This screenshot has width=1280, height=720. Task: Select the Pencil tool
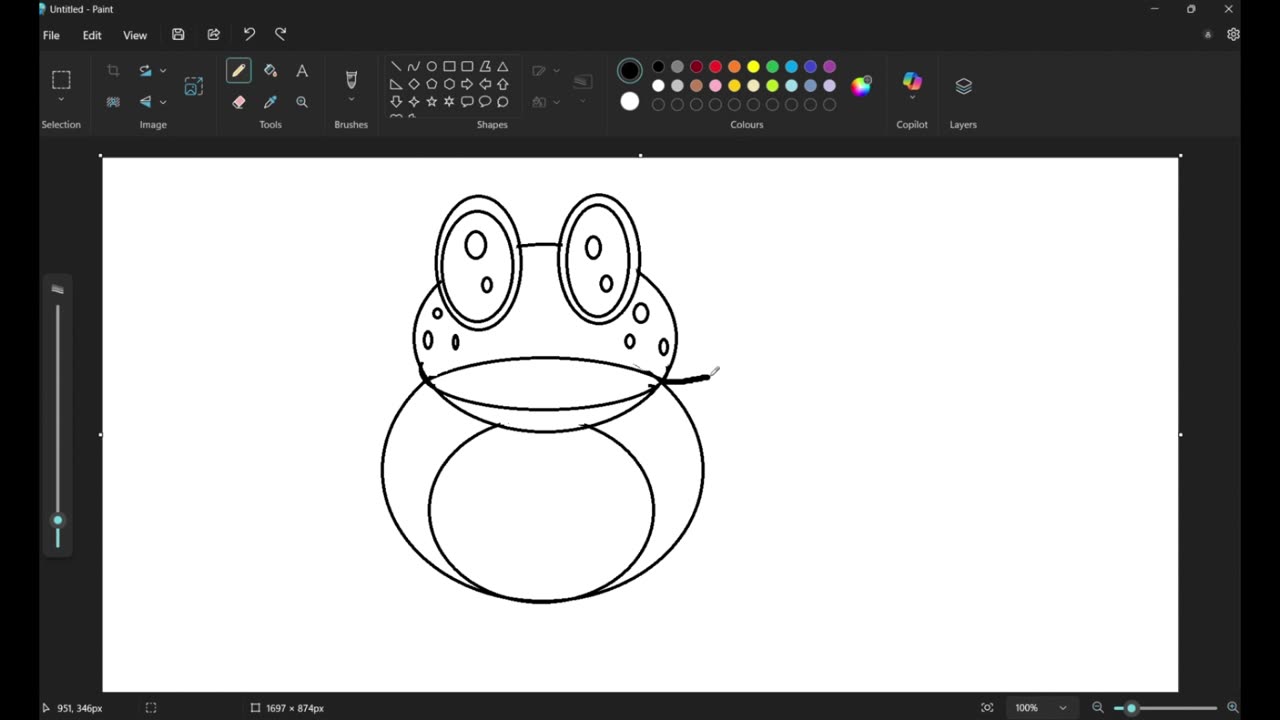(238, 71)
